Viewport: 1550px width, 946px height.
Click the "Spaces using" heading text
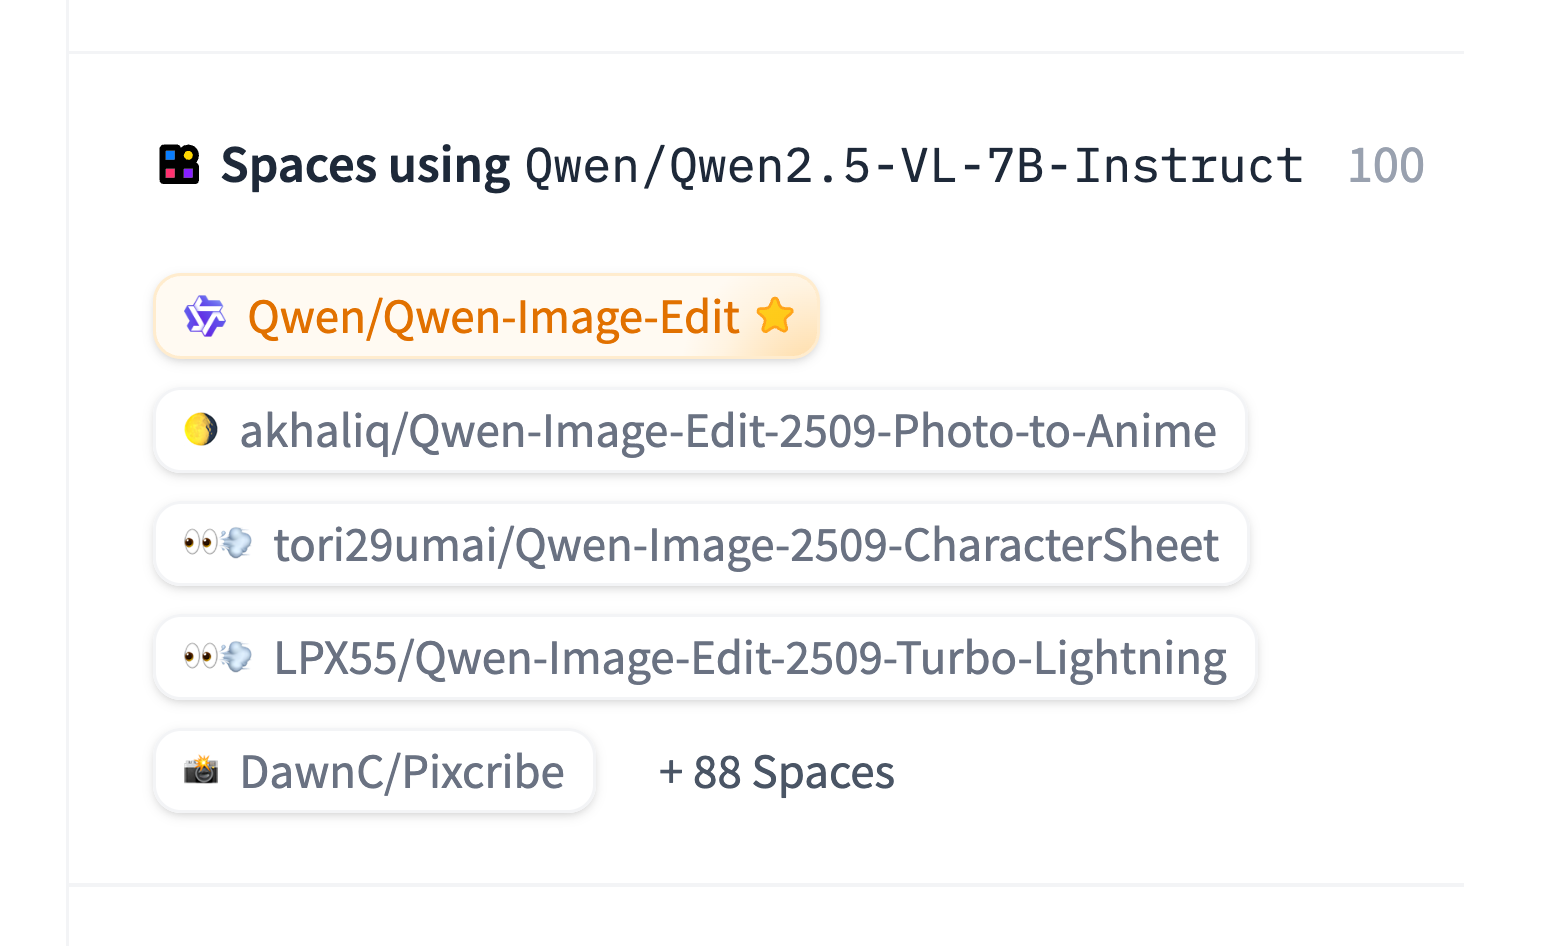(x=365, y=166)
